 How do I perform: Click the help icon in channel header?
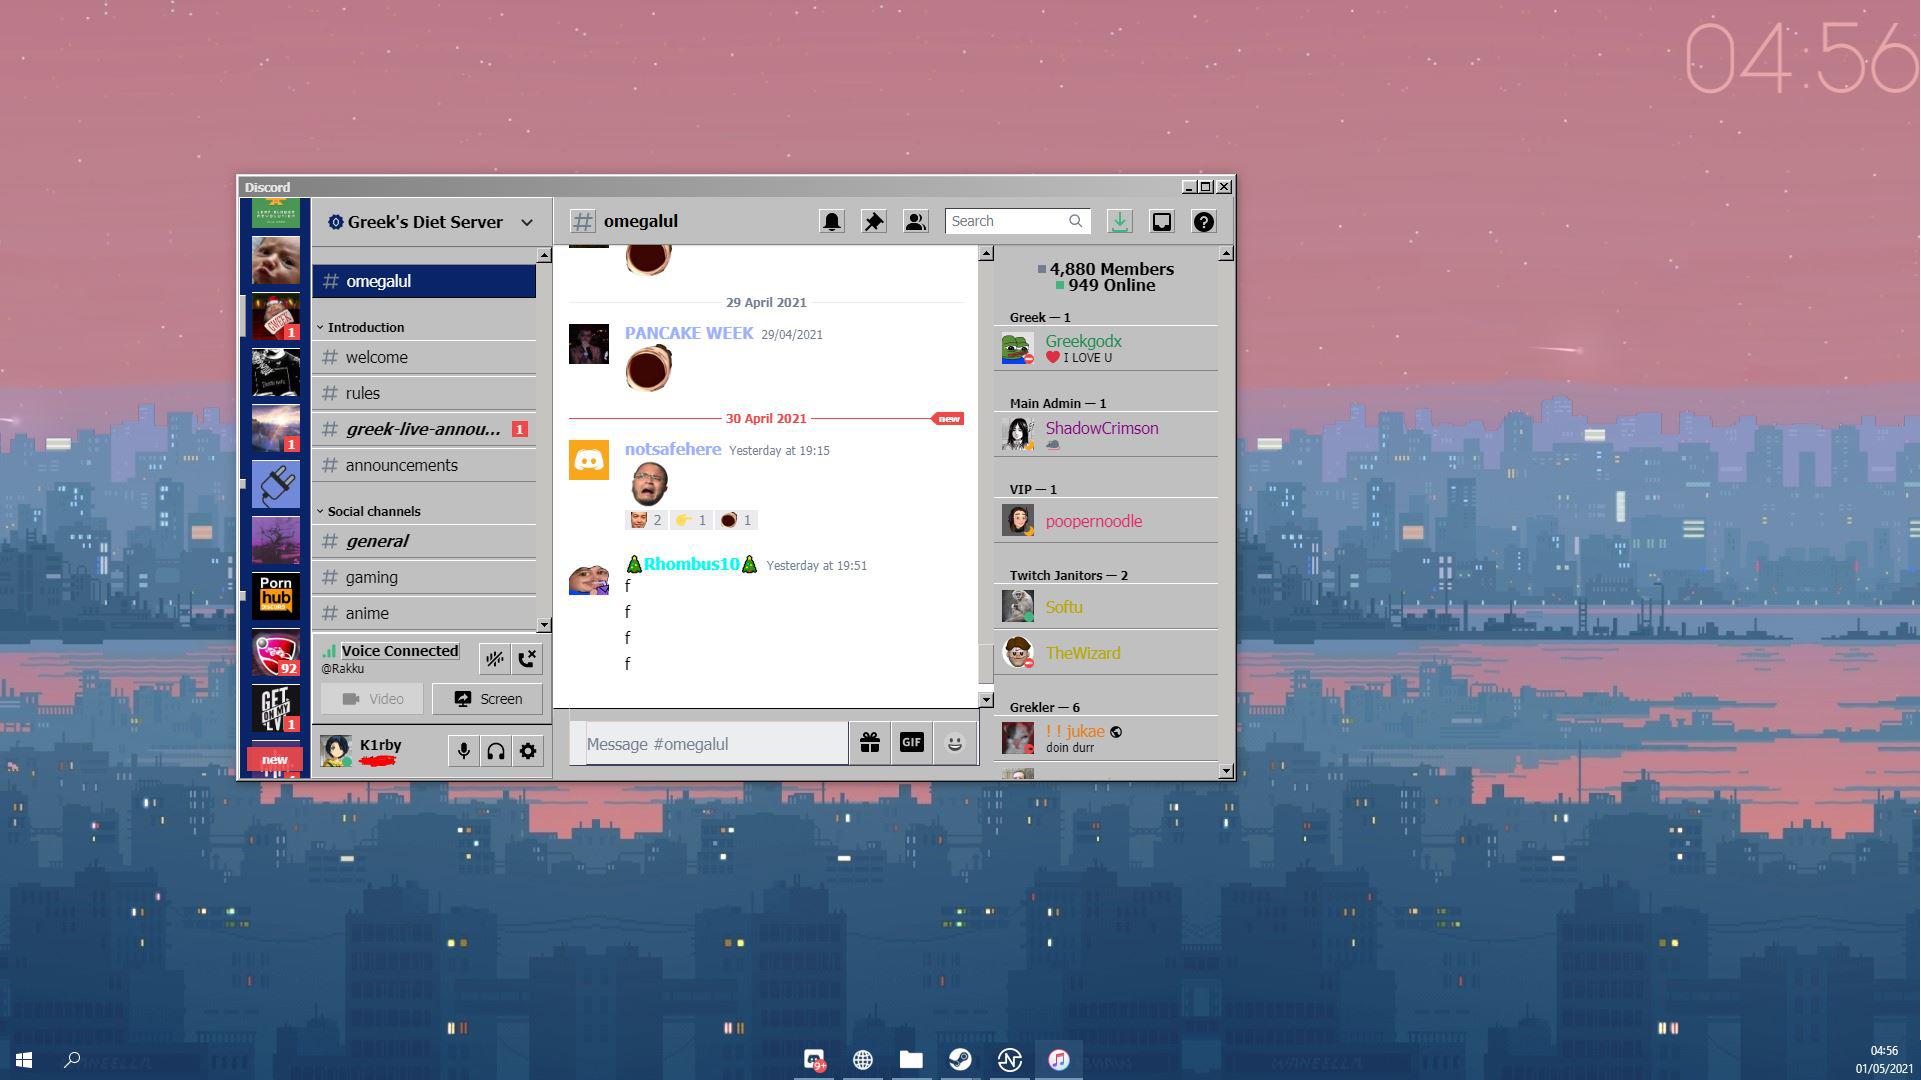click(1203, 220)
